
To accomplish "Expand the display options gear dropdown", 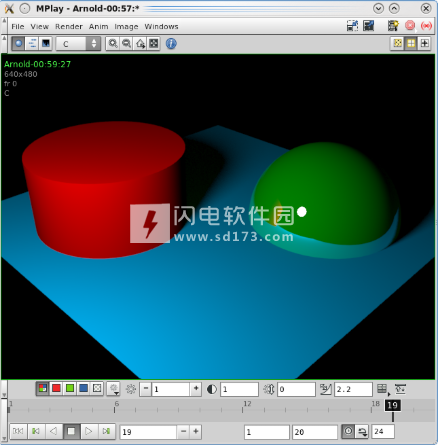I will (x=113, y=389).
